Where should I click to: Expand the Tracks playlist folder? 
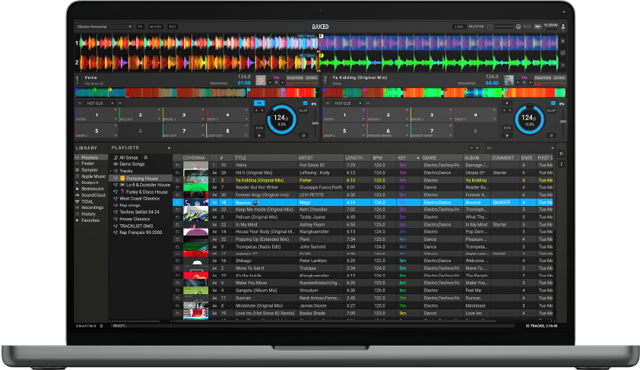click(x=111, y=171)
